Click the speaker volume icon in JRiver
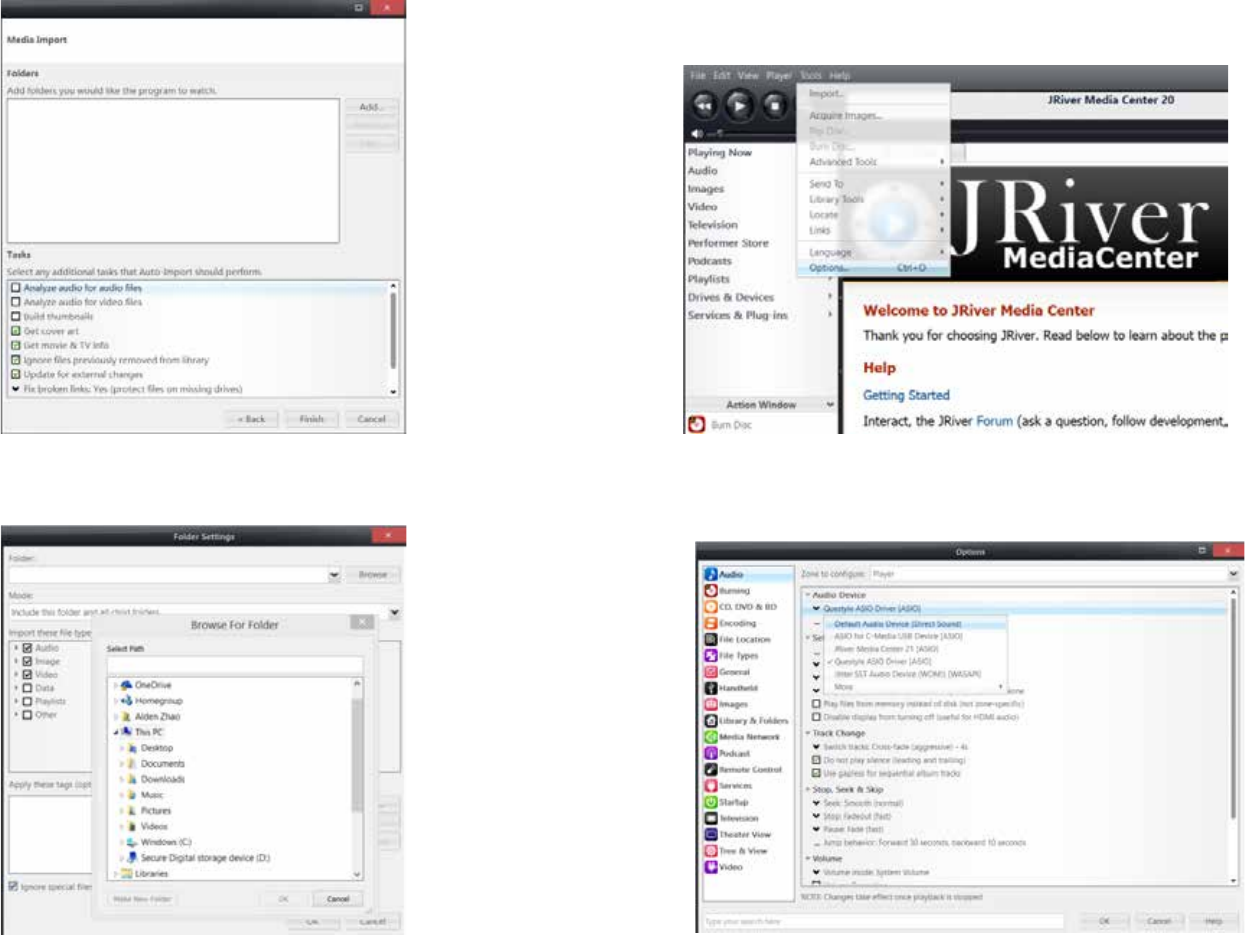The height and width of the screenshot is (935, 1245). (696, 134)
